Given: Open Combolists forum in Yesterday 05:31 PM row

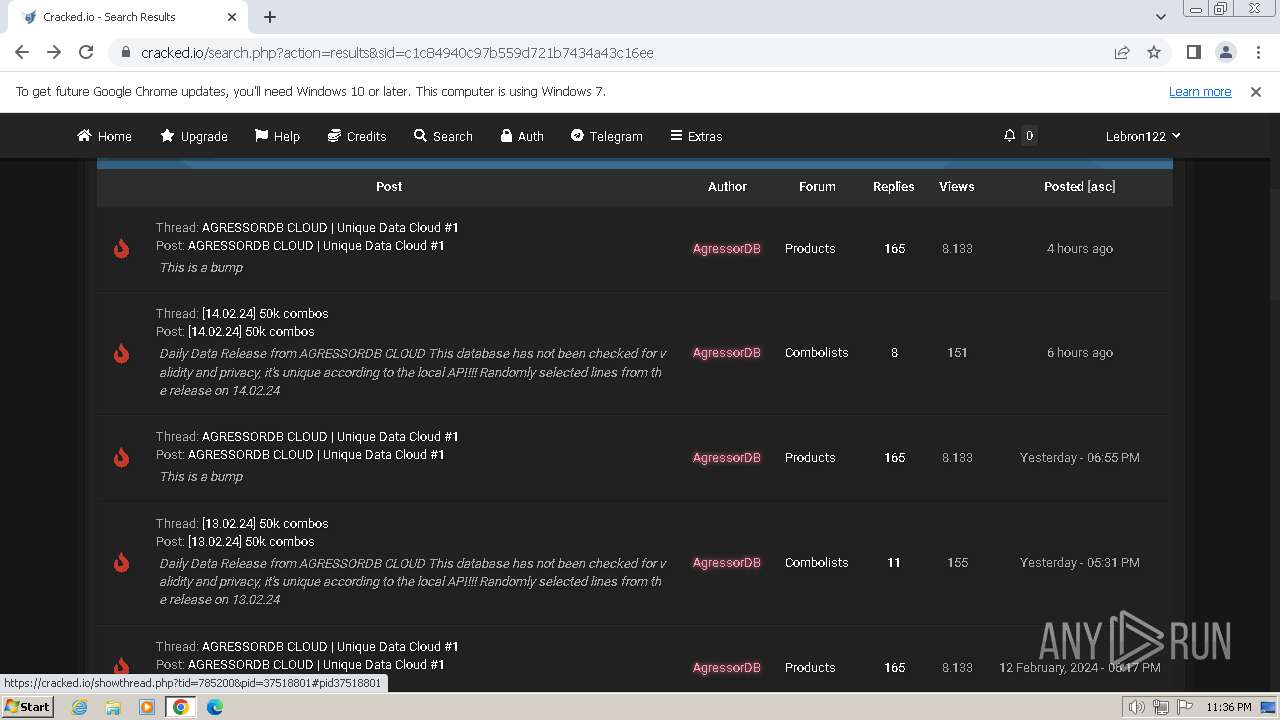Looking at the screenshot, I should click(x=816, y=562).
